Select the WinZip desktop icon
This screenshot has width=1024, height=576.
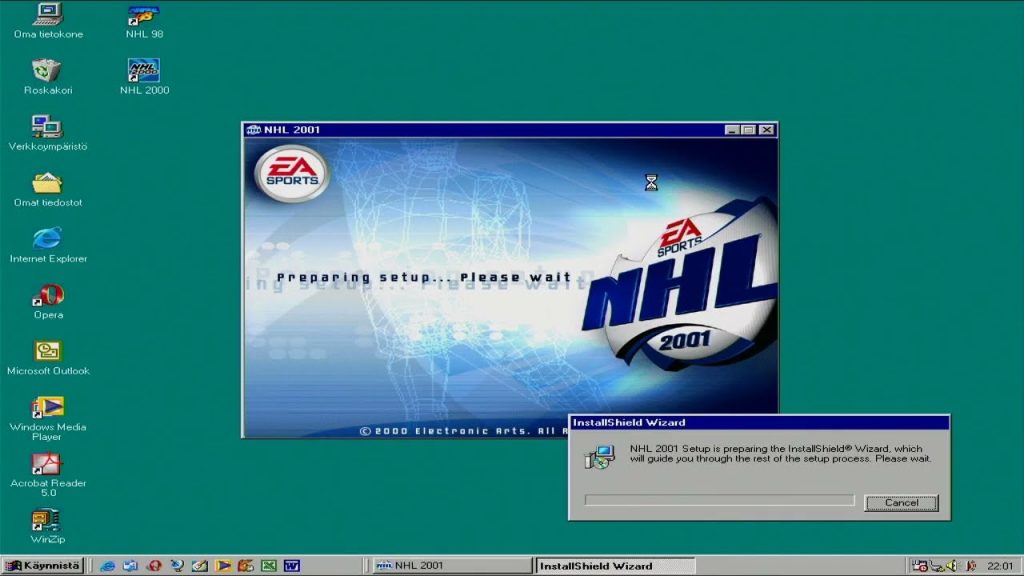click(x=47, y=521)
